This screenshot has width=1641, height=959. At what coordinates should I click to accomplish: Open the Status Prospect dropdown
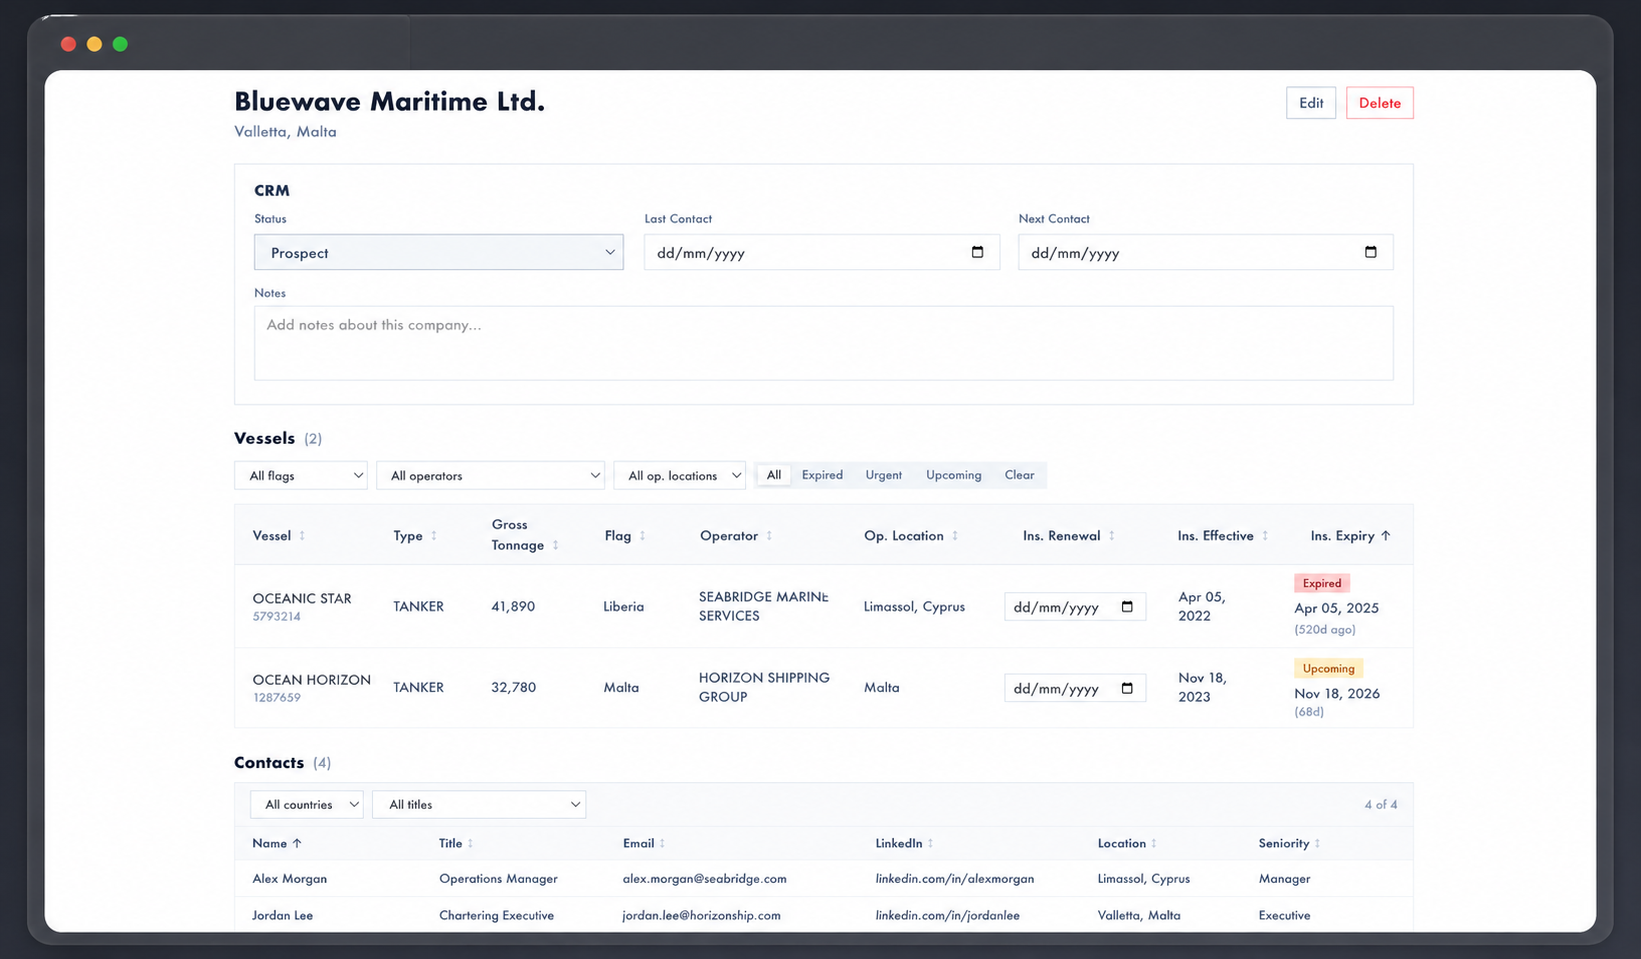pos(439,252)
